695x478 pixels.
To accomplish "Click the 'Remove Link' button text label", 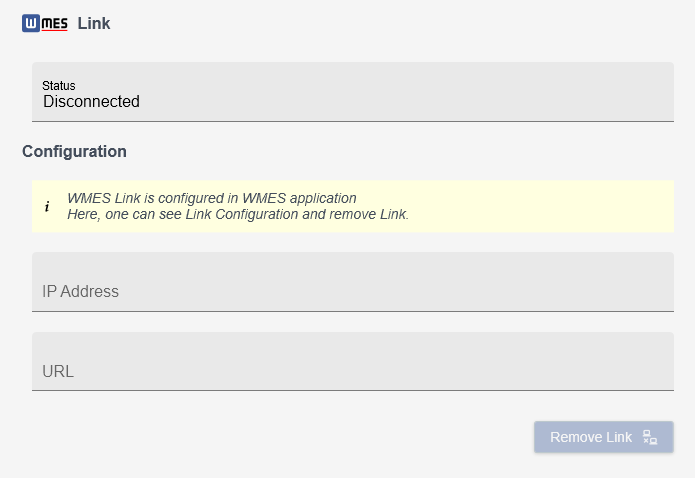I will point(591,437).
